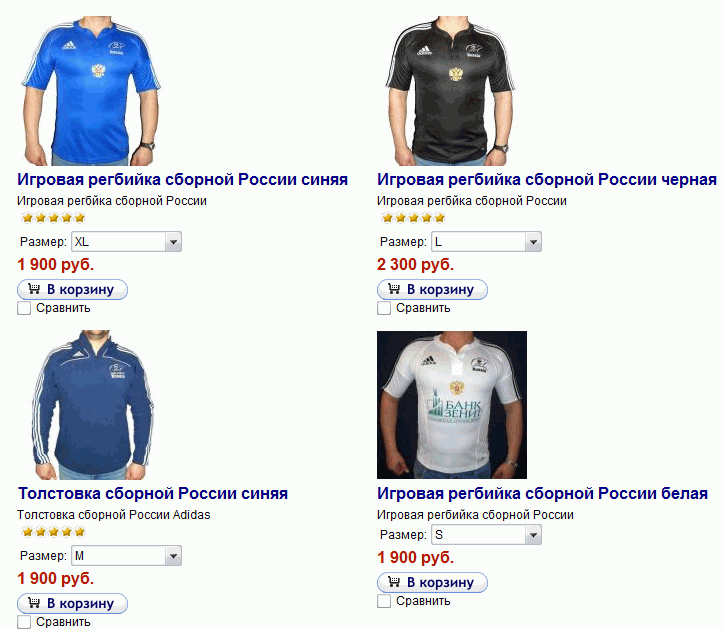
Task: Click star rating of the black rugby jersey
Action: 412,218
